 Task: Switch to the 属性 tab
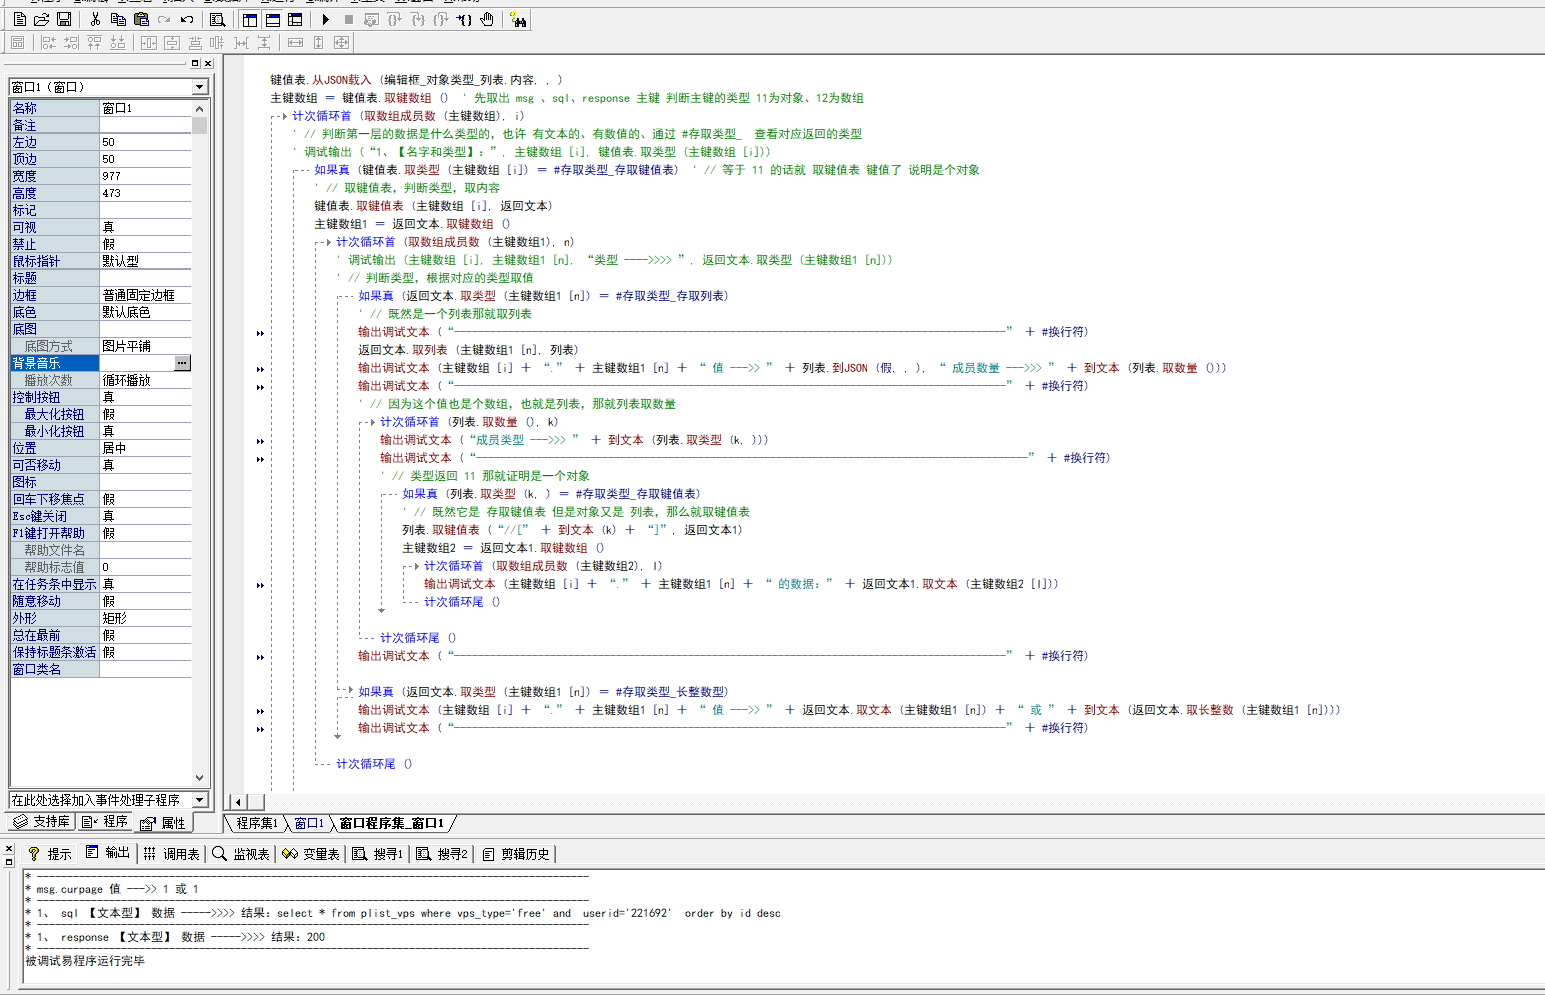(163, 823)
